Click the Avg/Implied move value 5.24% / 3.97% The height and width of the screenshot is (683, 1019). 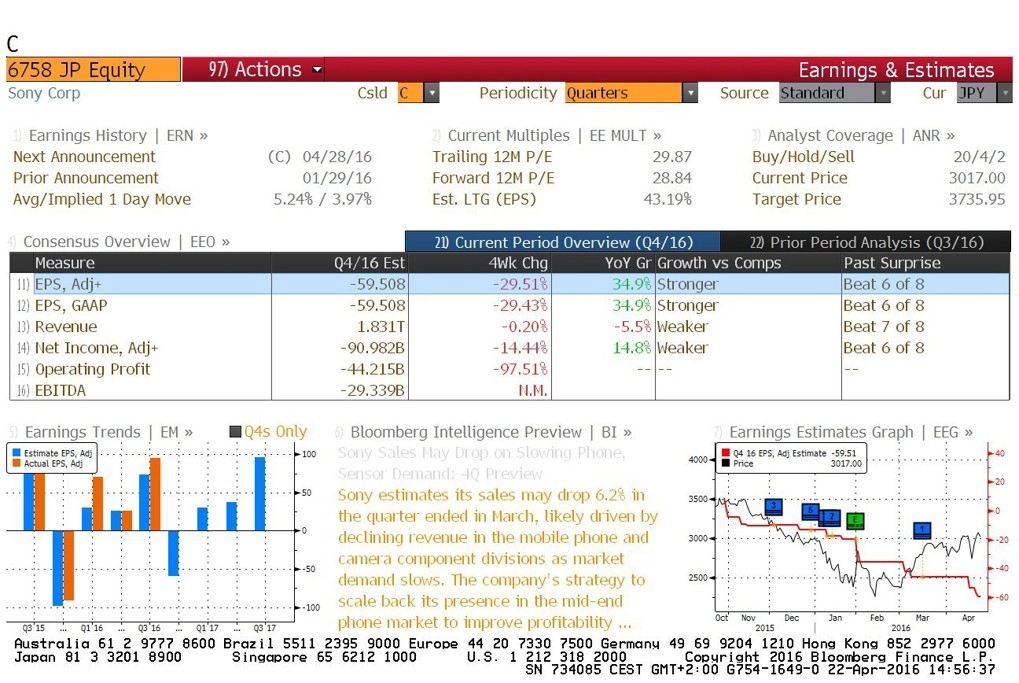322,200
